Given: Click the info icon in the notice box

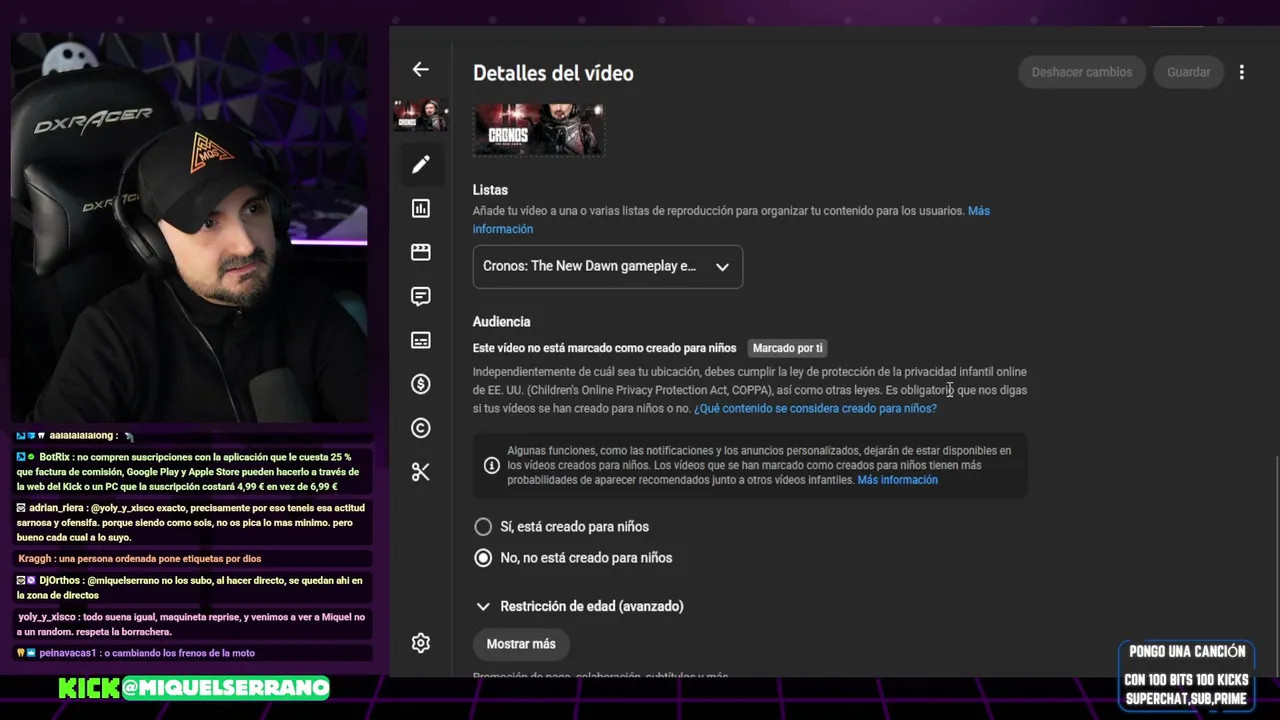Looking at the screenshot, I should pos(491,465).
